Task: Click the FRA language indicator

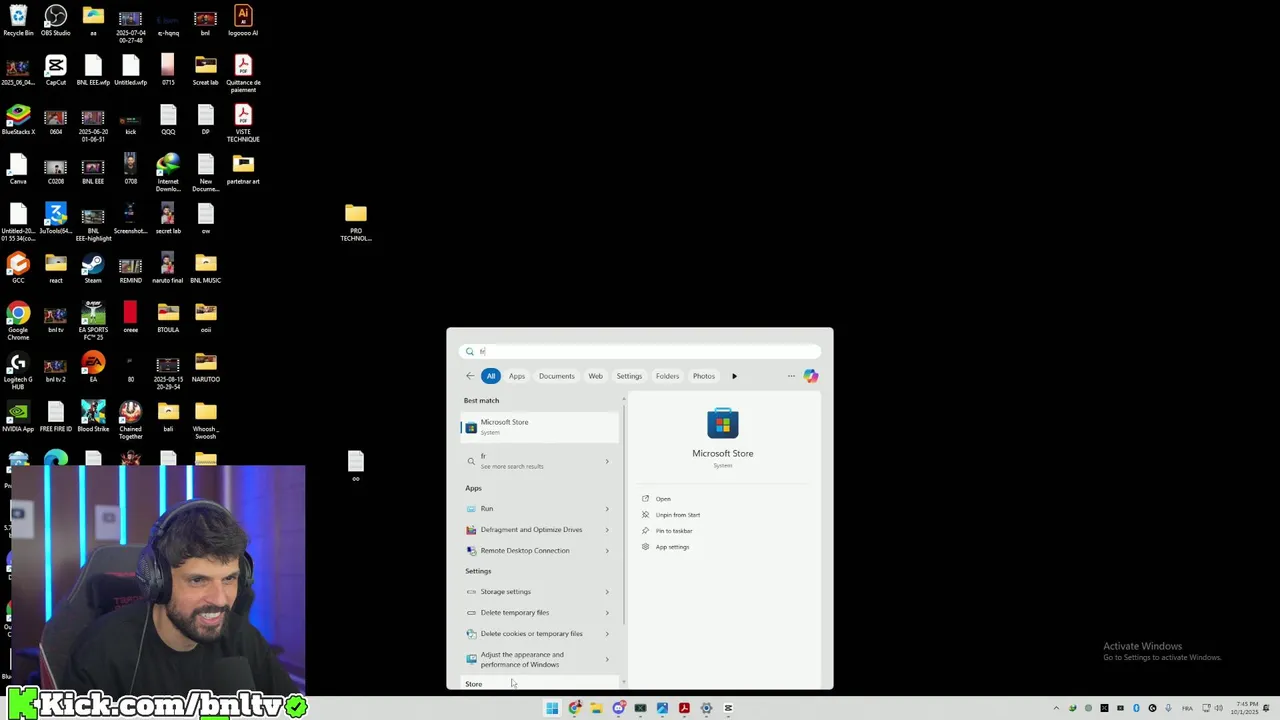Action: pos(1188,708)
